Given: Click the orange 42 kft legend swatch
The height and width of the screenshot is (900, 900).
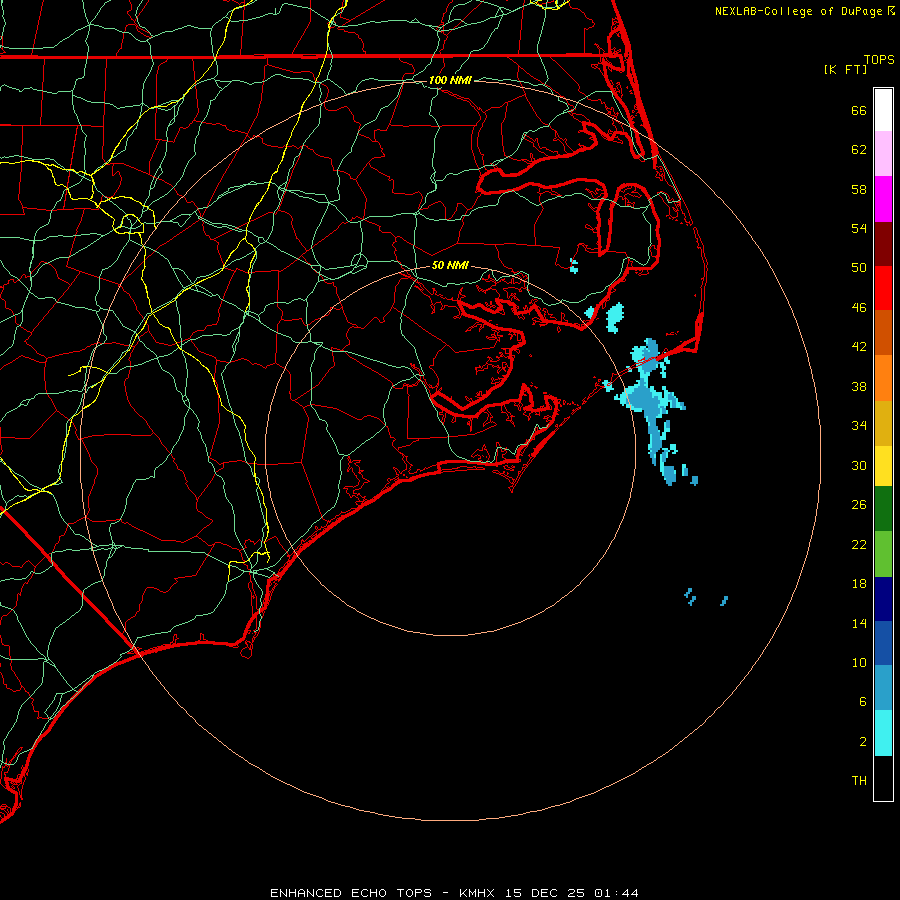Looking at the screenshot, I should click(883, 378).
